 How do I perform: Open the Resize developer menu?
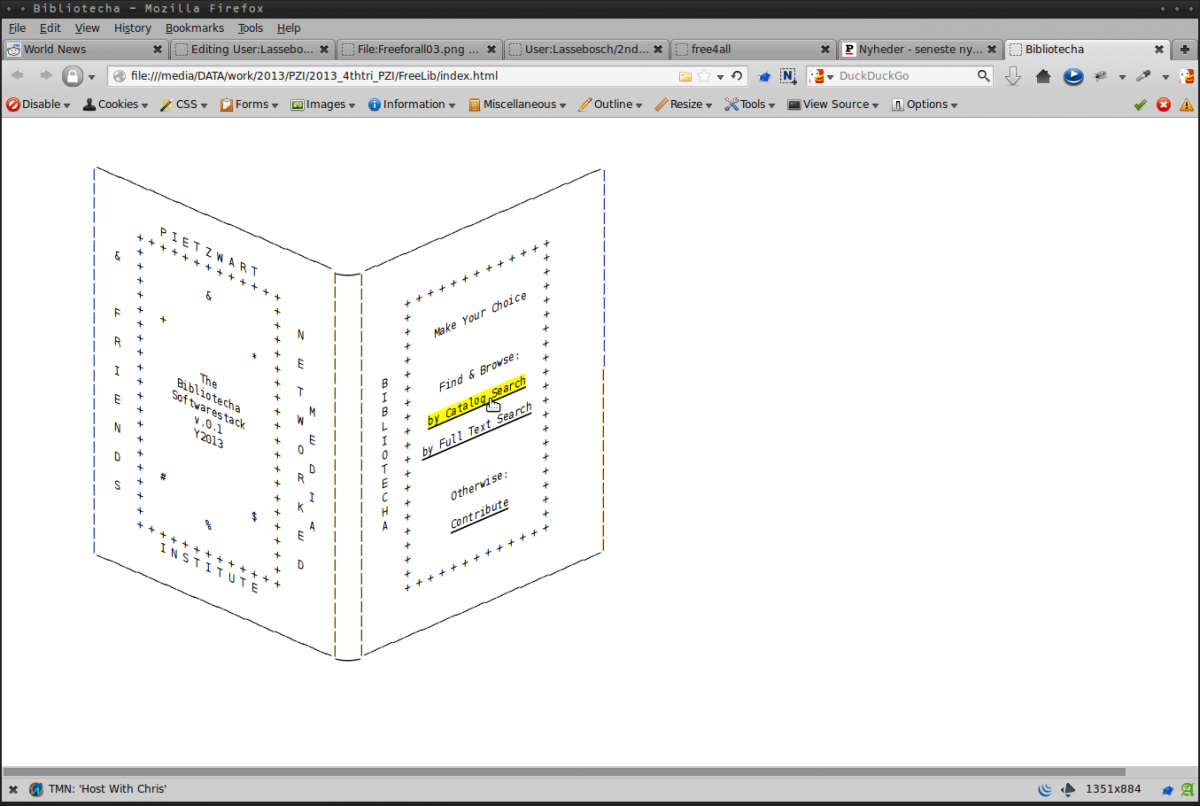point(683,104)
